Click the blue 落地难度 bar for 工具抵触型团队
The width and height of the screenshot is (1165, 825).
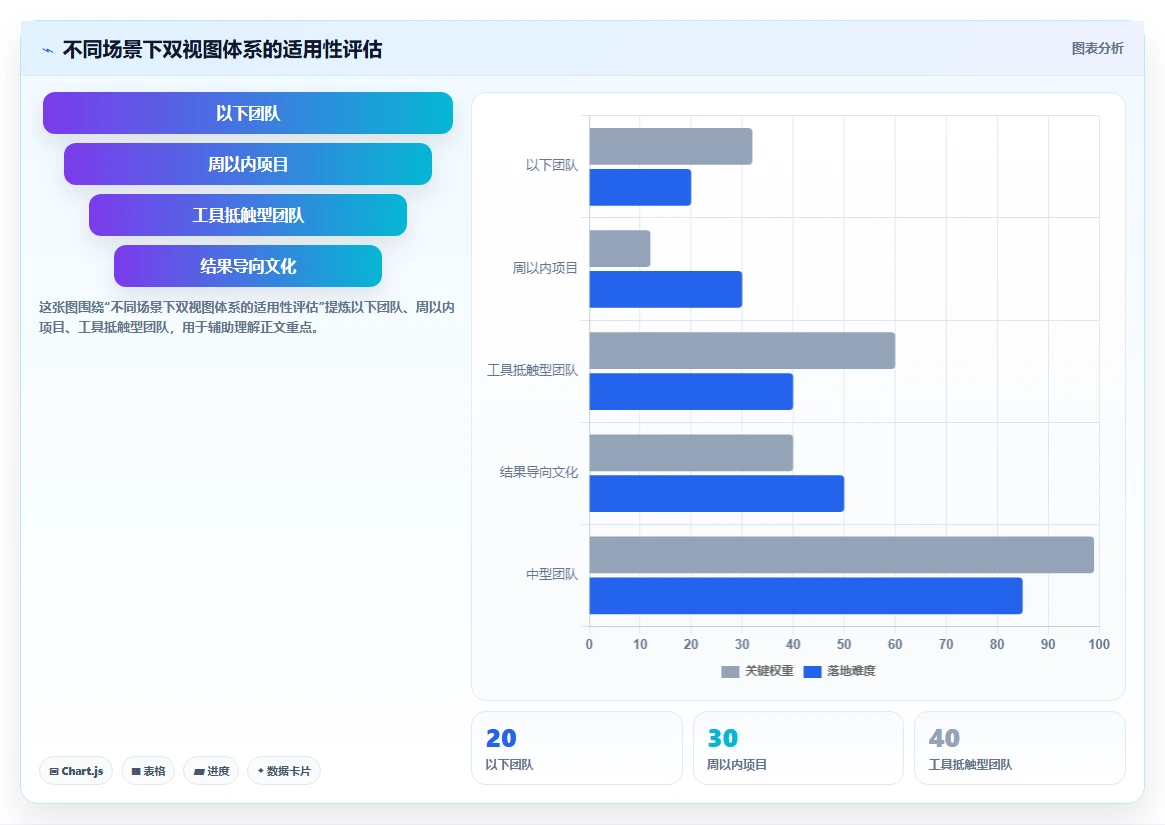pyautogui.click(x=691, y=391)
